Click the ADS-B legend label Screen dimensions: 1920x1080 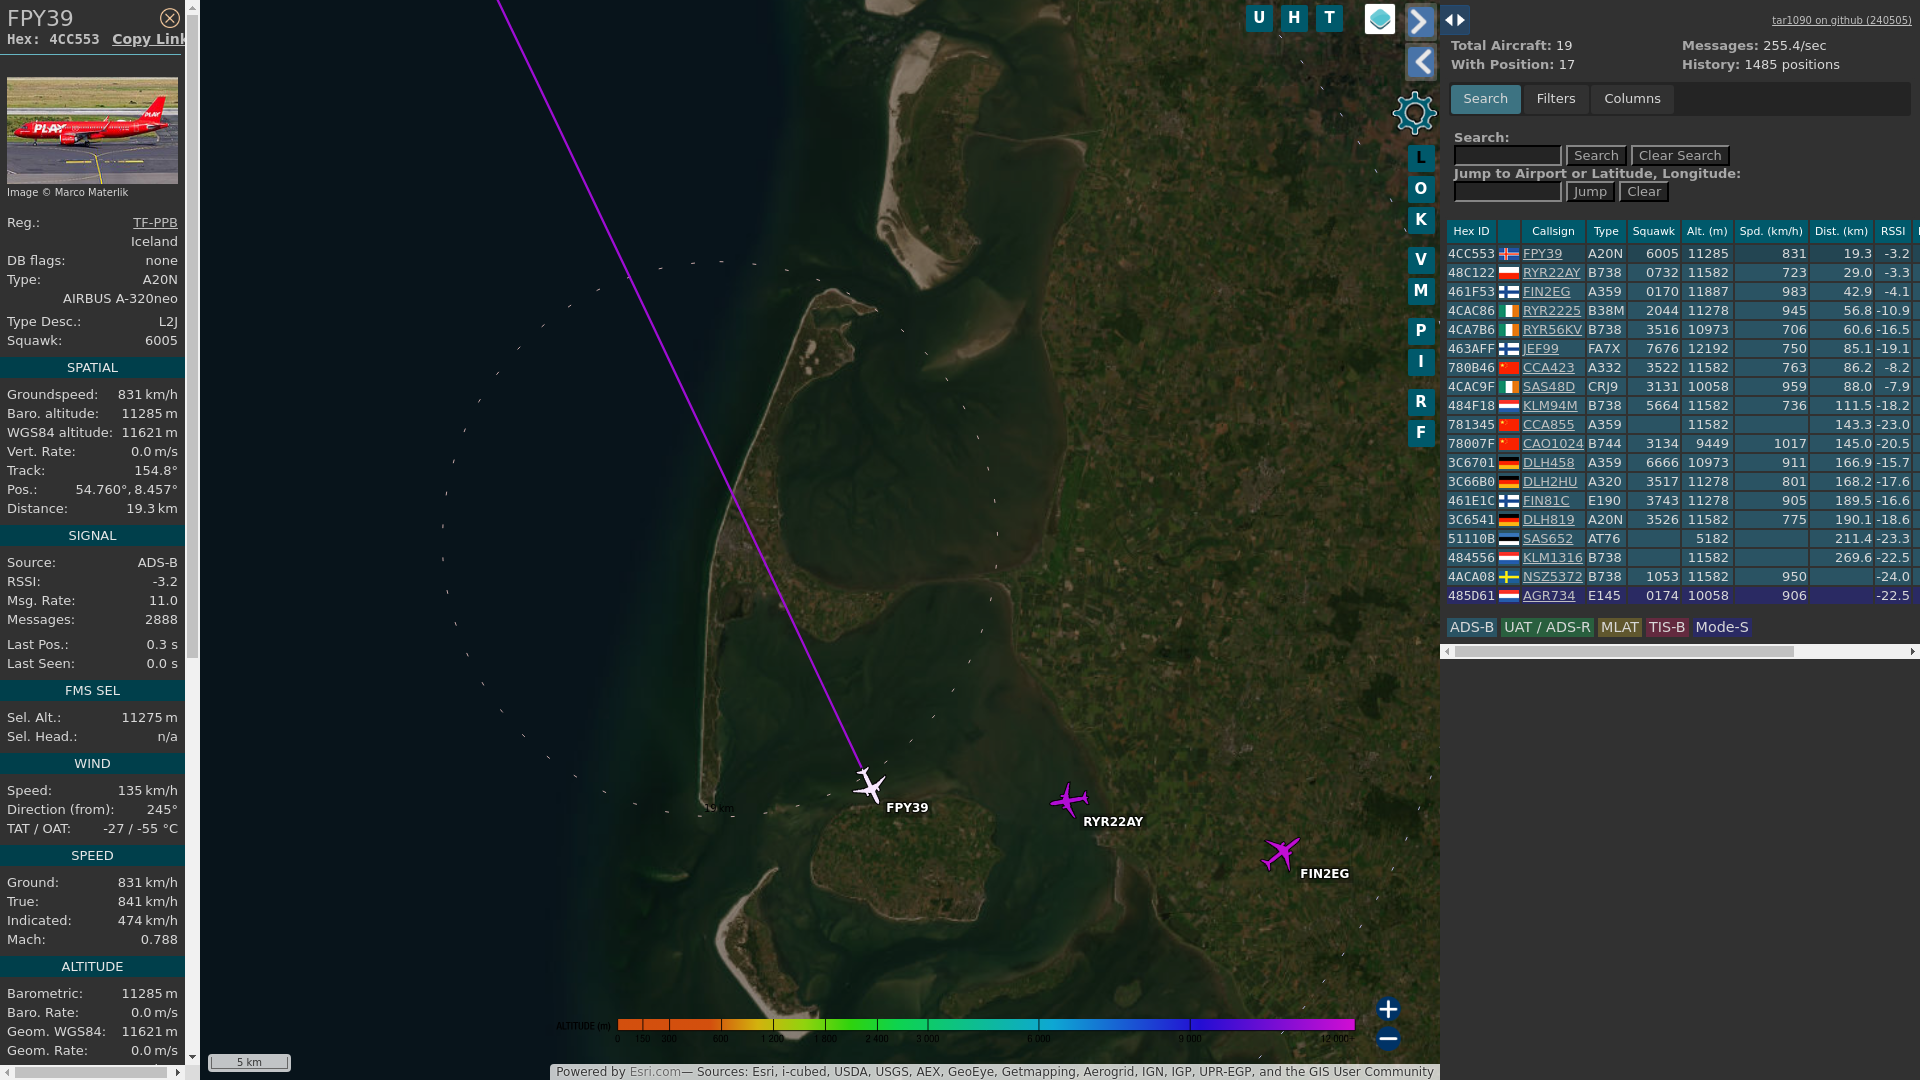pos(1471,627)
